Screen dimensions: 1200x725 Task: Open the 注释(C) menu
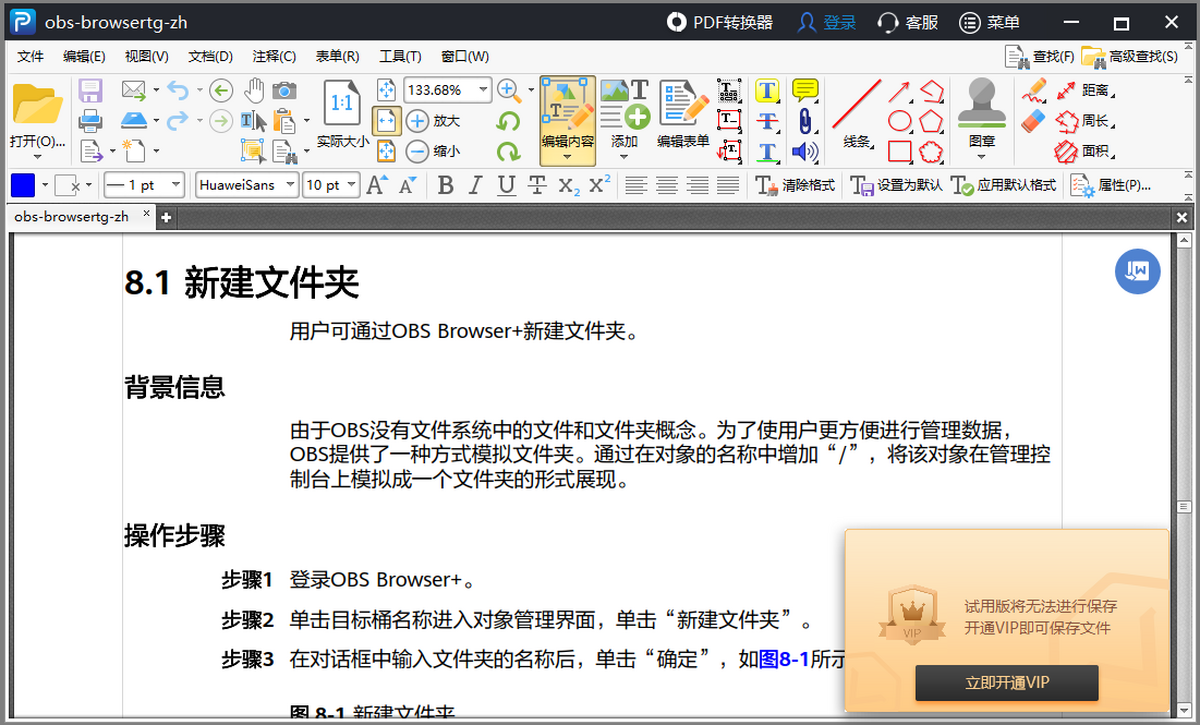pyautogui.click(x=274, y=56)
